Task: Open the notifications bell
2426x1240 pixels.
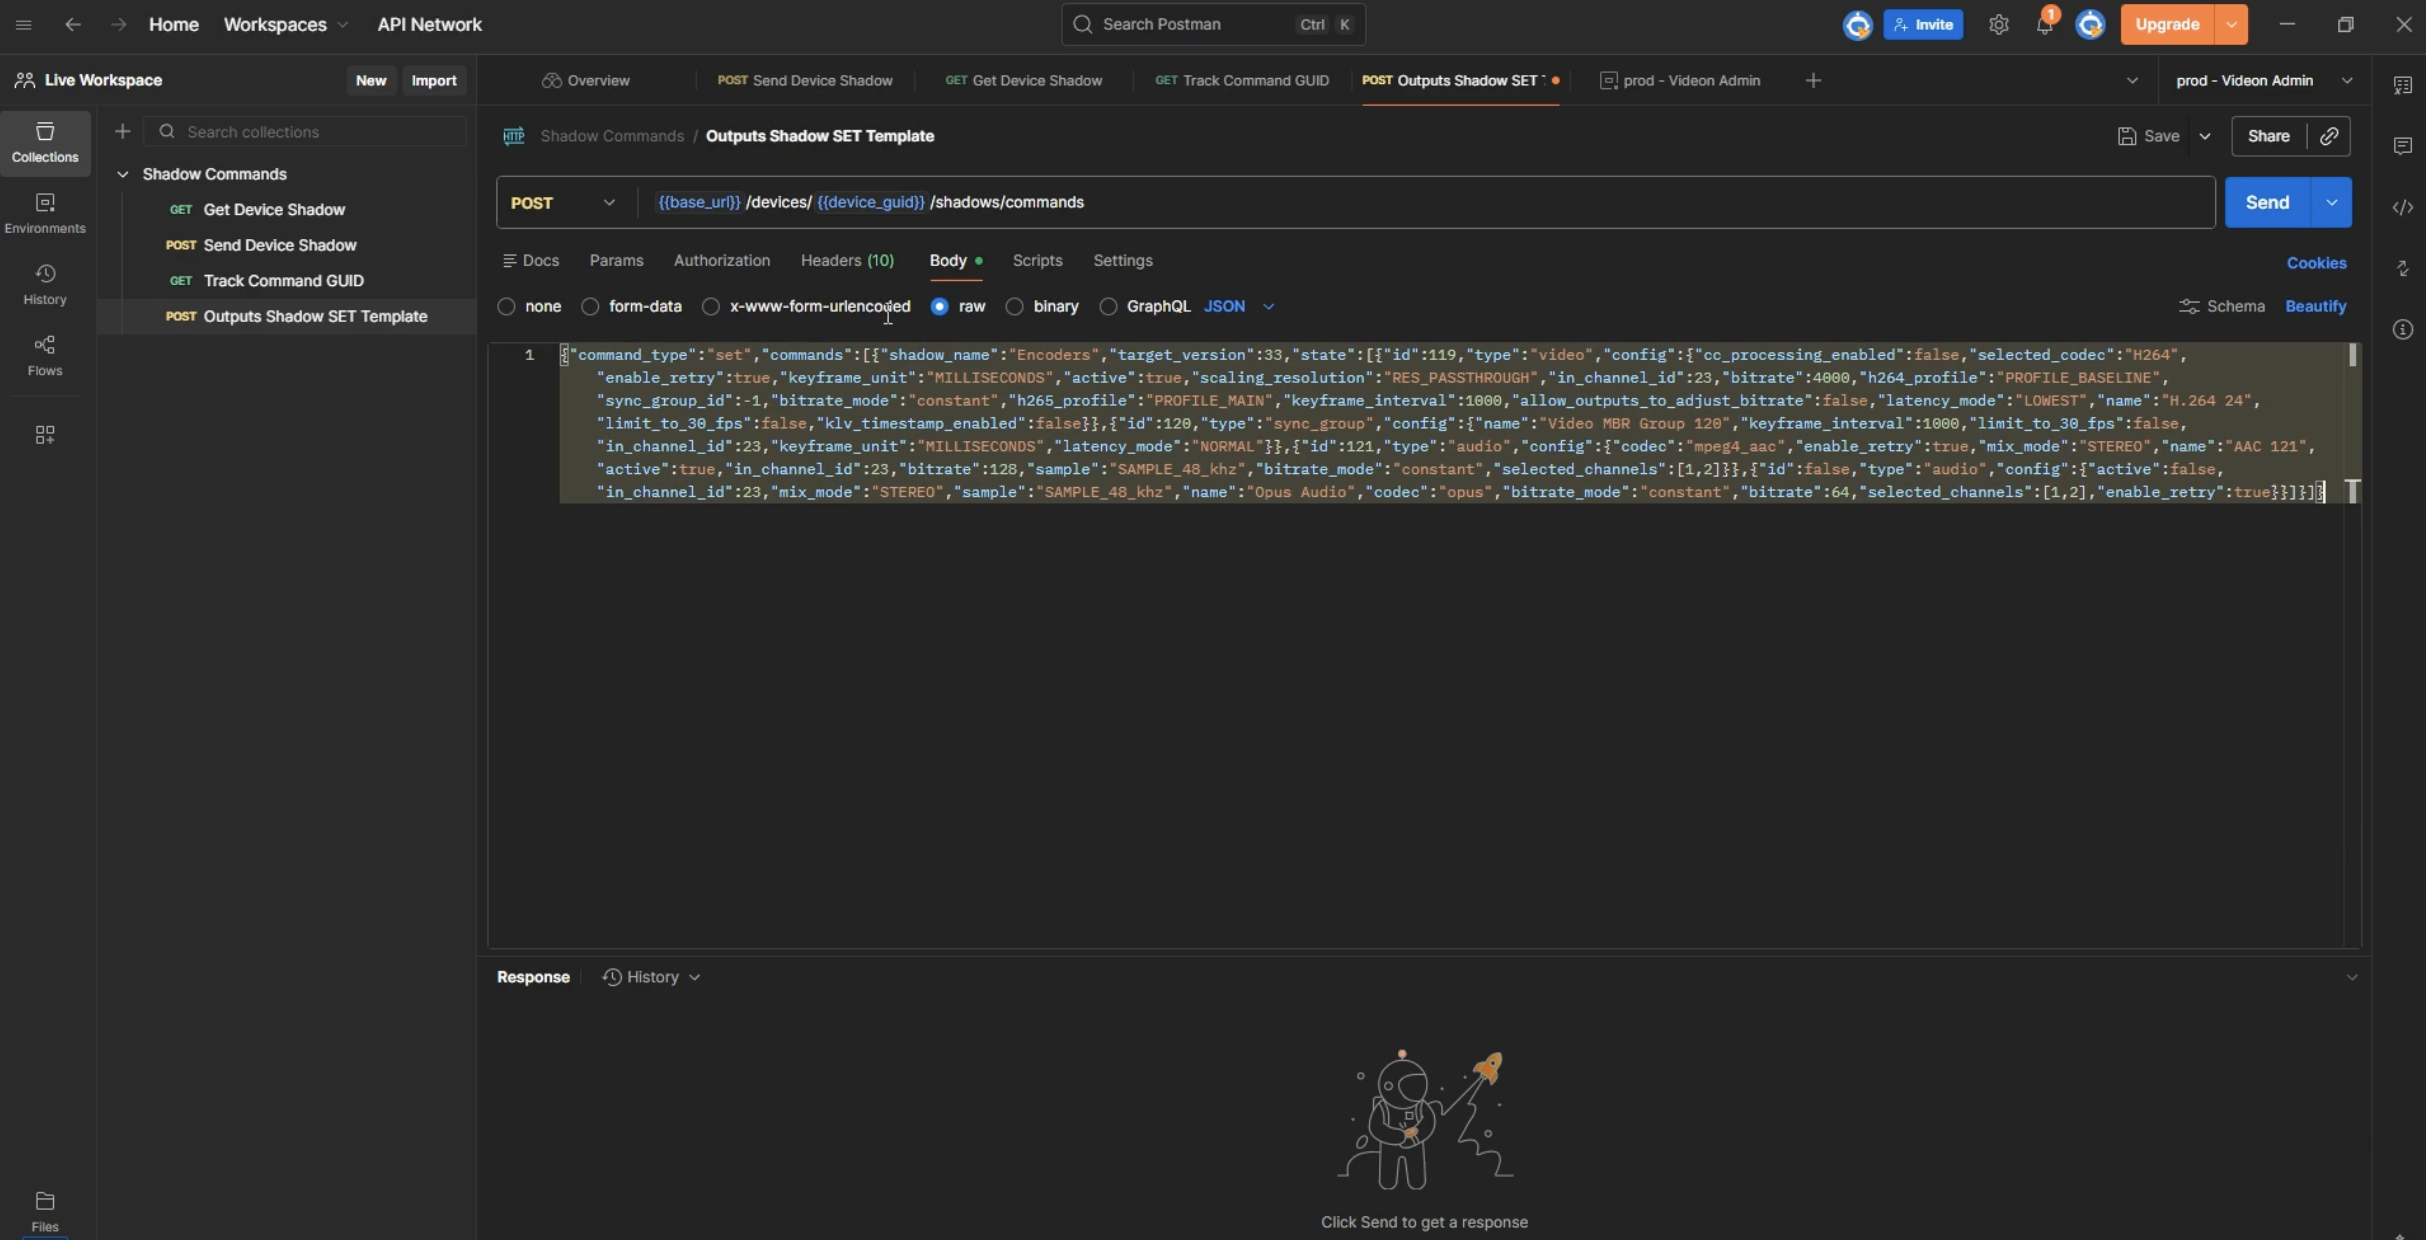Action: click(x=2044, y=25)
